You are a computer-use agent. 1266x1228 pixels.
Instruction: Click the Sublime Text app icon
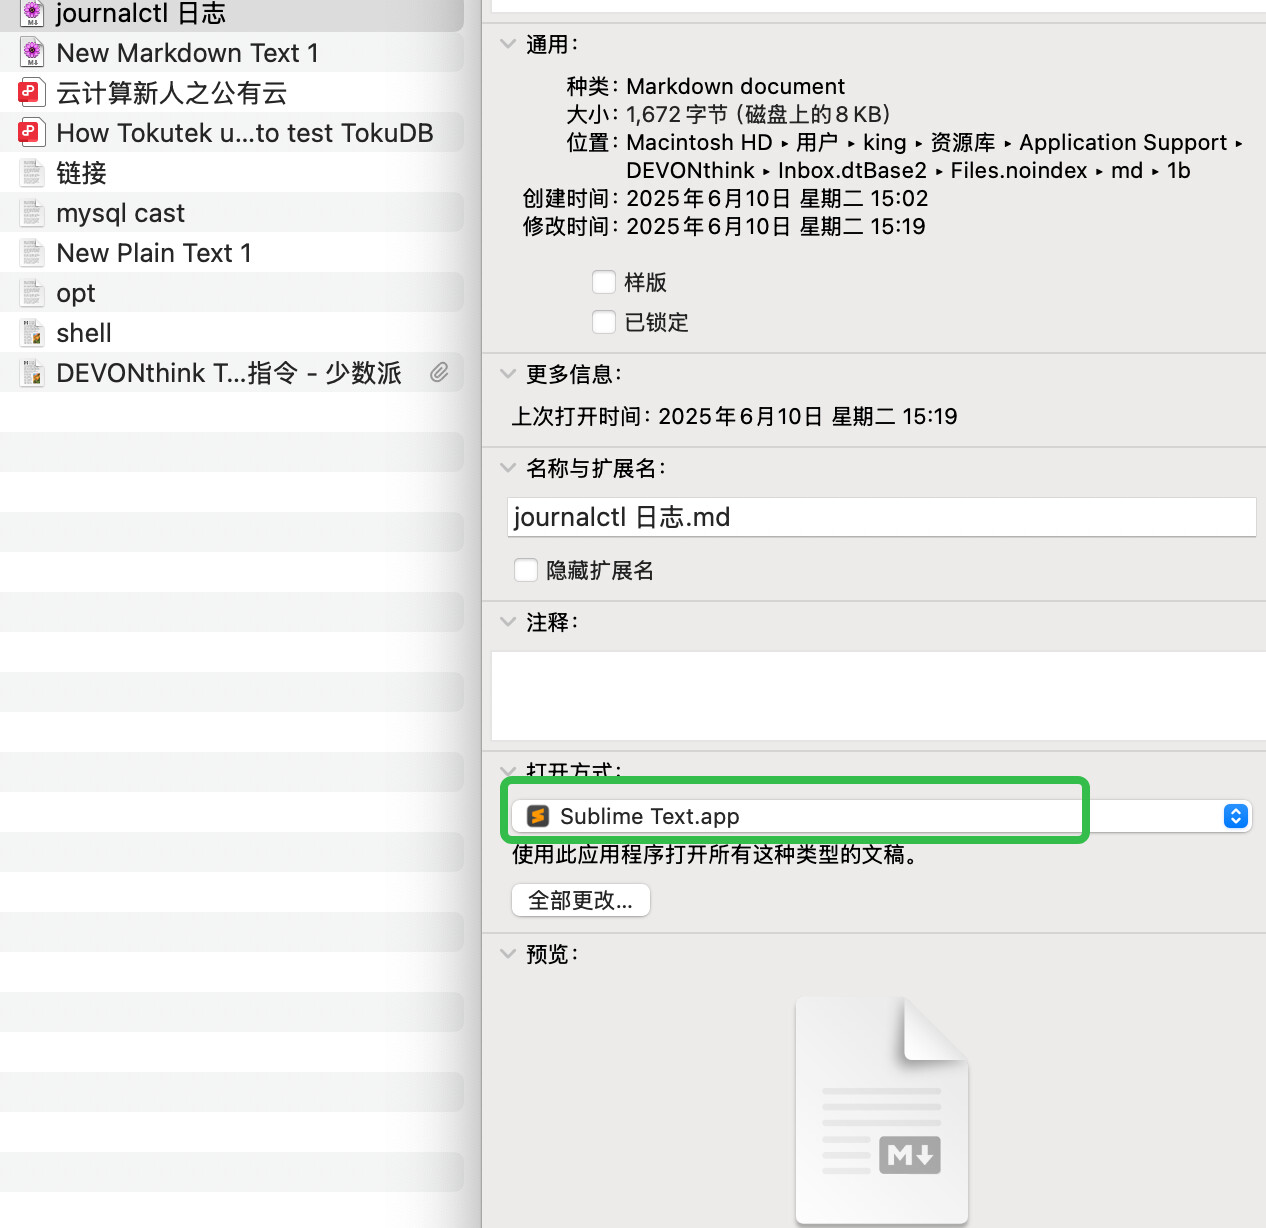(x=538, y=816)
